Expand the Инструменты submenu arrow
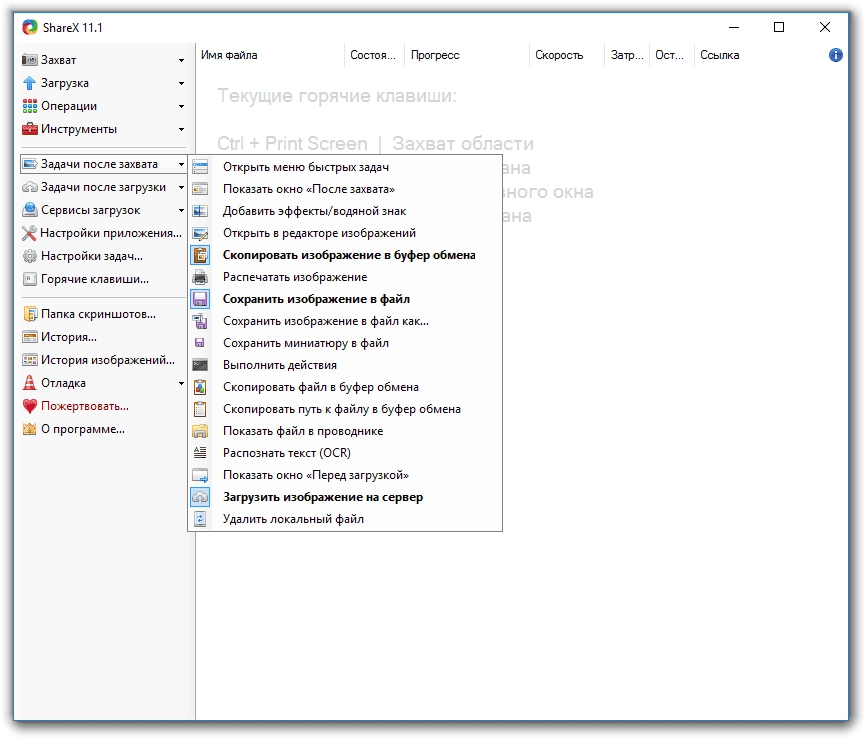Image resolution: width=866 pixels, height=740 pixels. tap(181, 130)
